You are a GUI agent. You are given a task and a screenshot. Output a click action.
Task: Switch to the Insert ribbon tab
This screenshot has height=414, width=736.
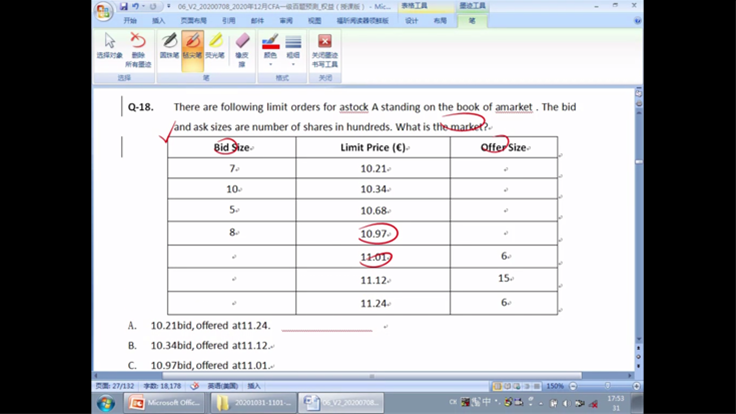click(158, 19)
